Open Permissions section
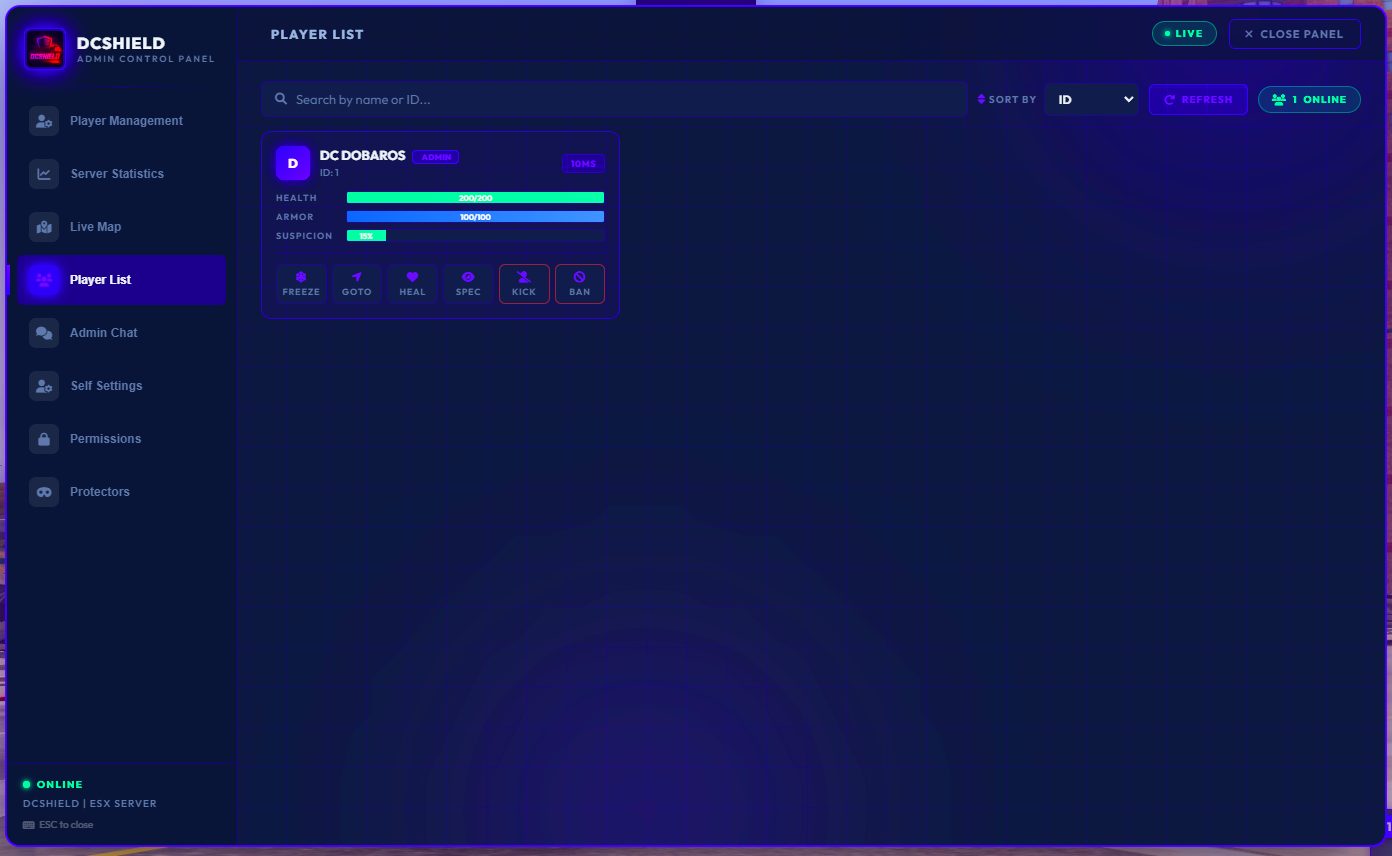Viewport: 1392px width, 856px height. point(122,439)
